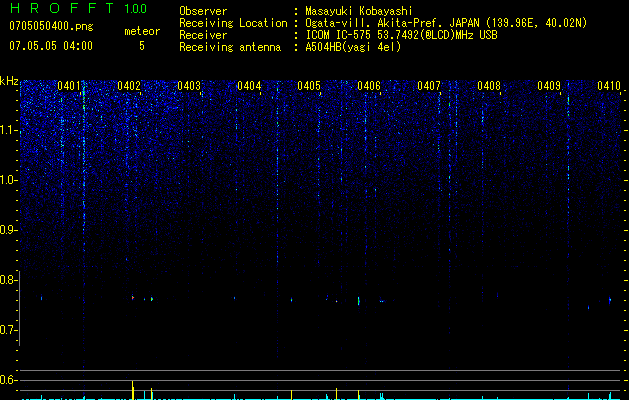Click the HROFFT 1.00 title text
This screenshot has width=629, height=400.
click(x=78, y=8)
